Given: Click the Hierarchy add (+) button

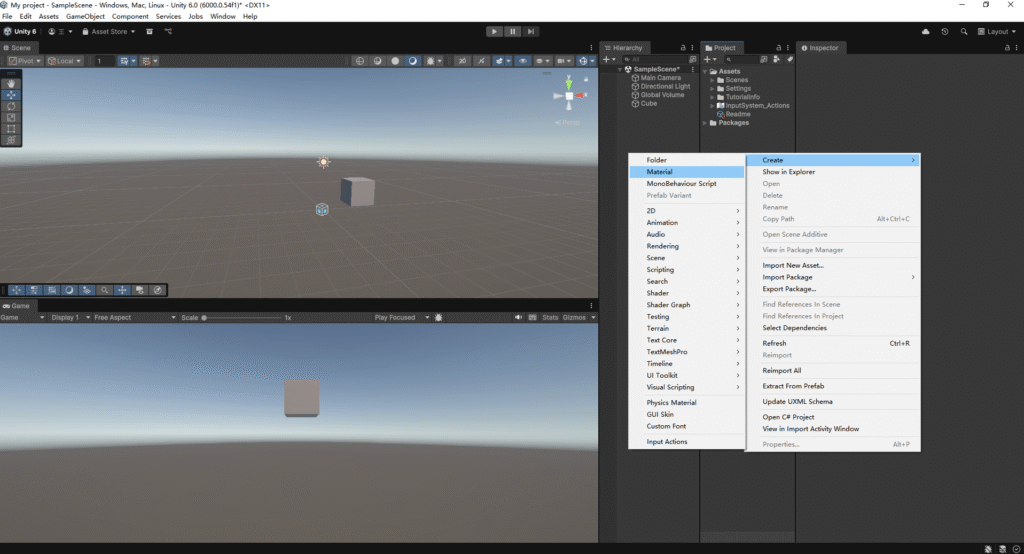Looking at the screenshot, I should [608, 59].
